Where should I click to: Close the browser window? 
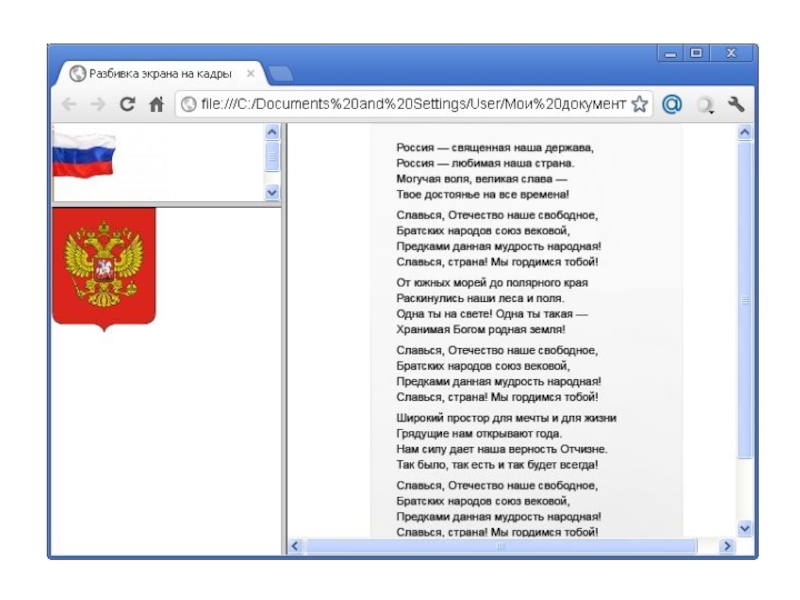(731, 53)
